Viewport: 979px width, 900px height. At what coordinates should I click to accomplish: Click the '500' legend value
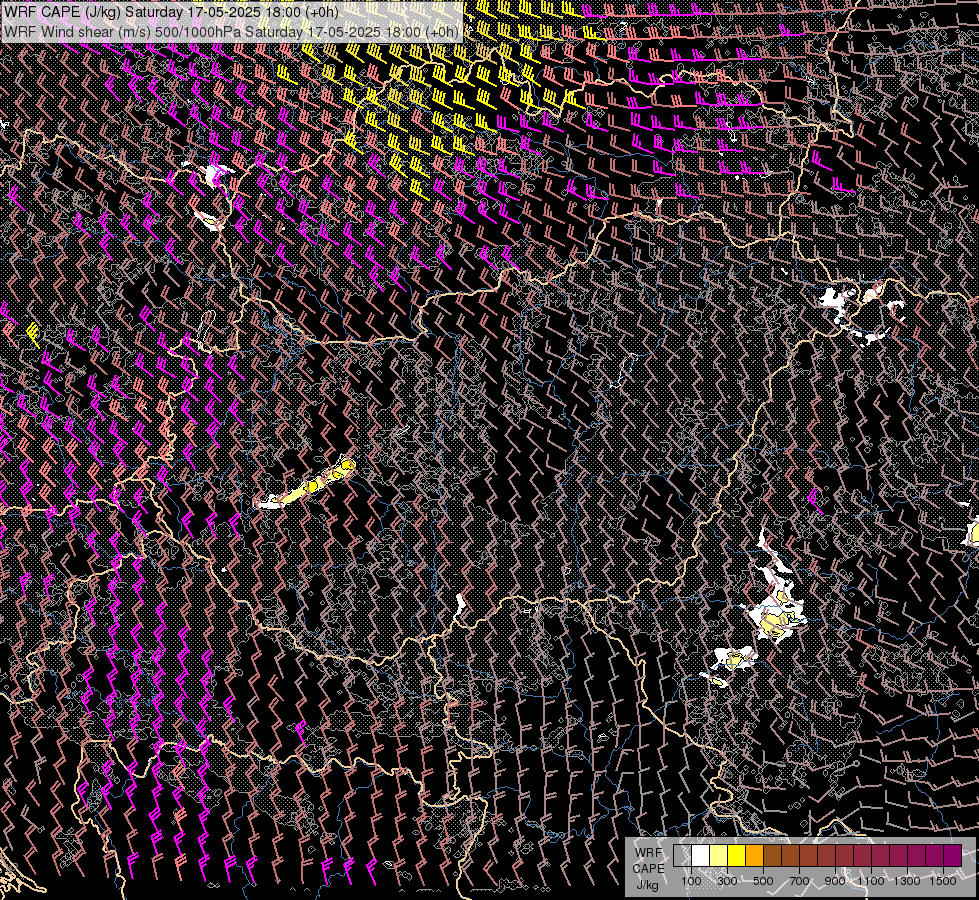pyautogui.click(x=763, y=881)
